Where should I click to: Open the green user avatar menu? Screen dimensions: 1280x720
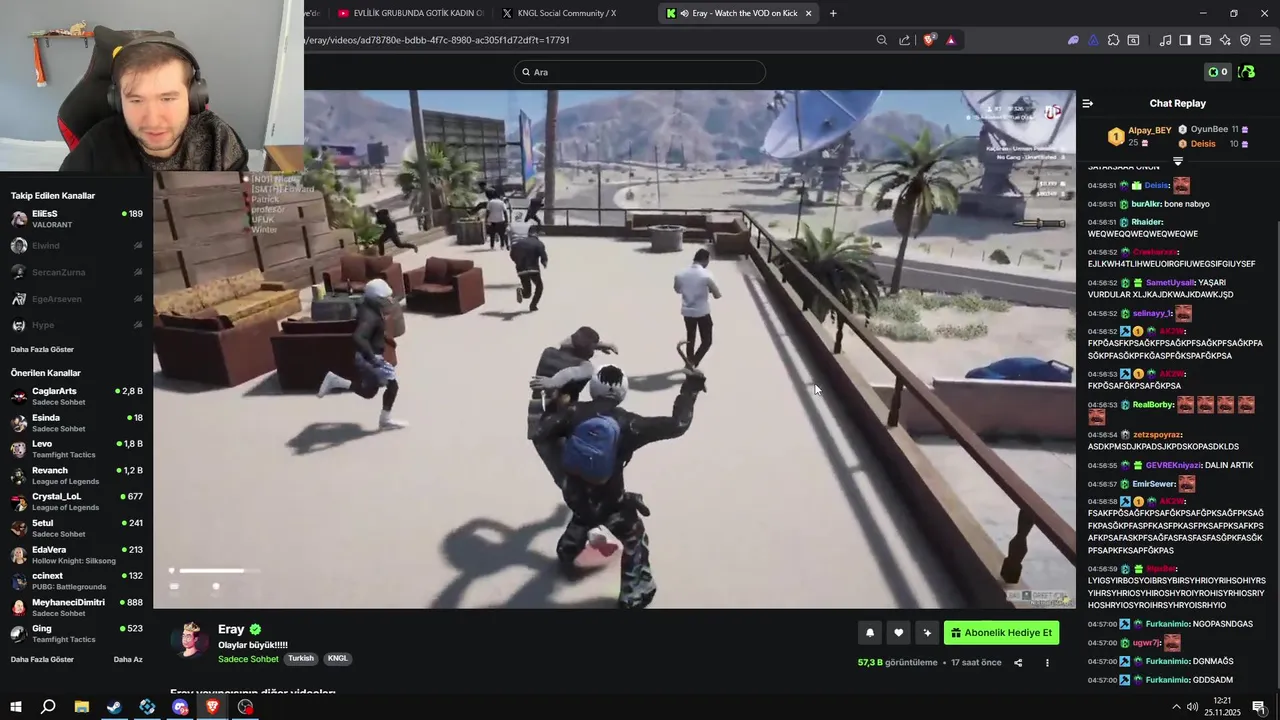1246,72
